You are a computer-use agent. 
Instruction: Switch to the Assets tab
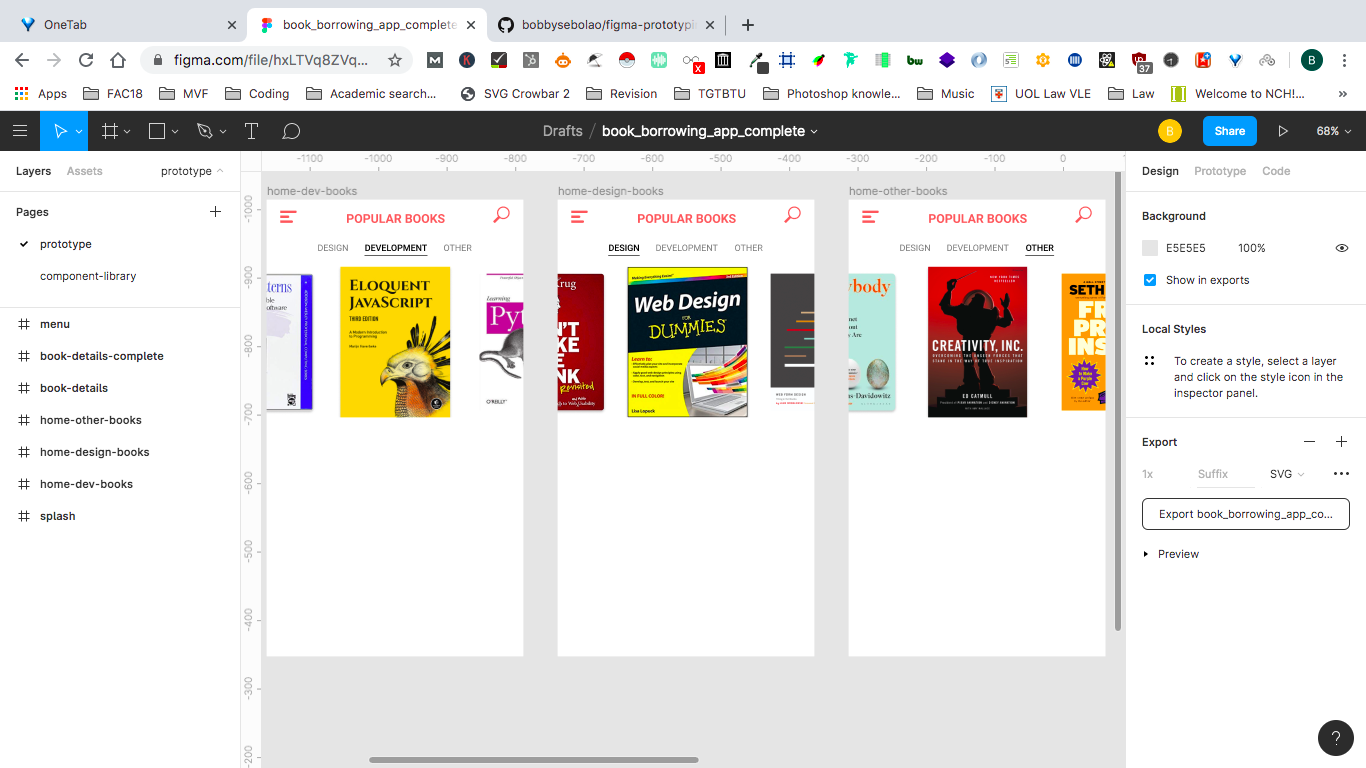(85, 171)
